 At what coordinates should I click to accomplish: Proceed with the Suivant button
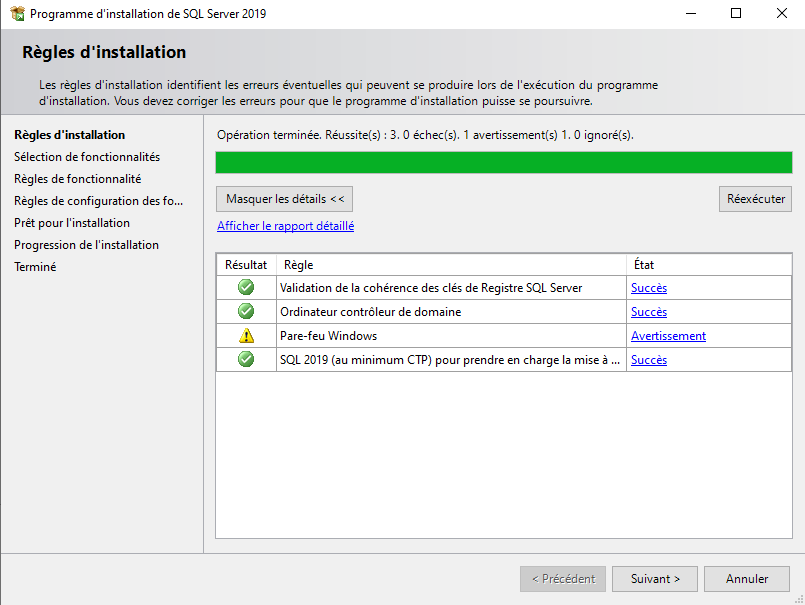click(655, 578)
